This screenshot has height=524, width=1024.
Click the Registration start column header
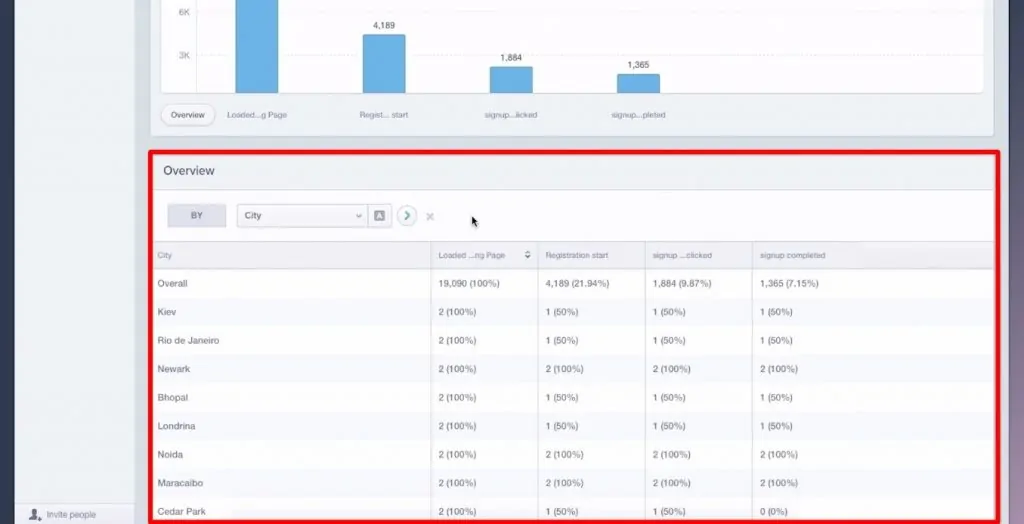(577, 255)
